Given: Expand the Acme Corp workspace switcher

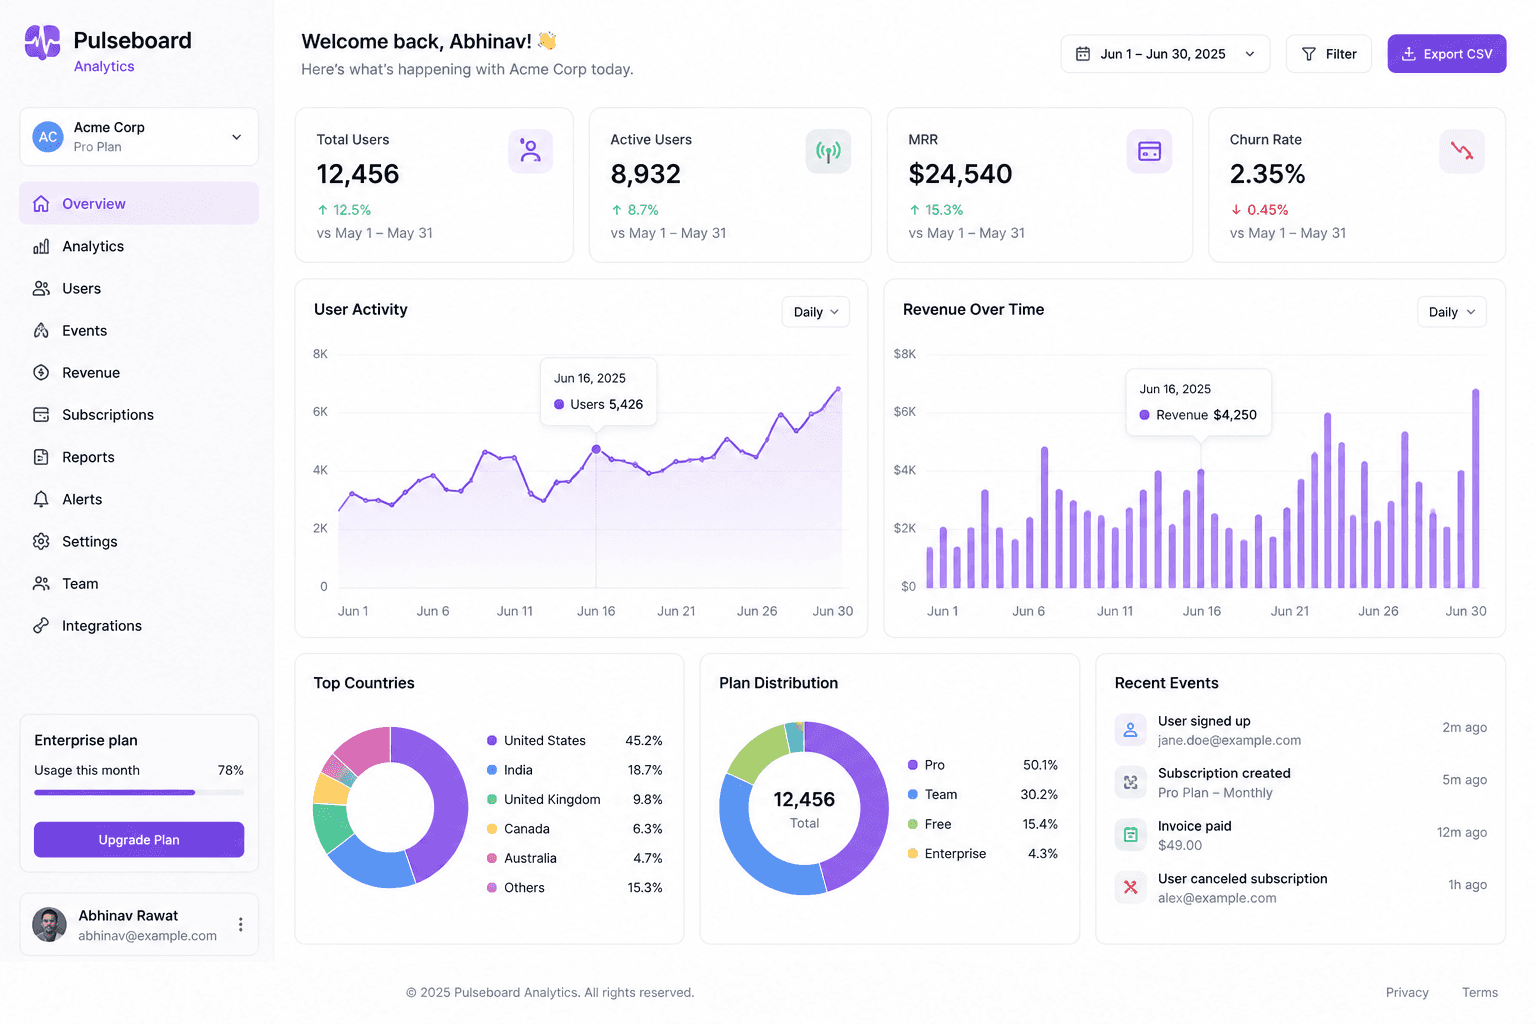Looking at the screenshot, I should point(139,137).
